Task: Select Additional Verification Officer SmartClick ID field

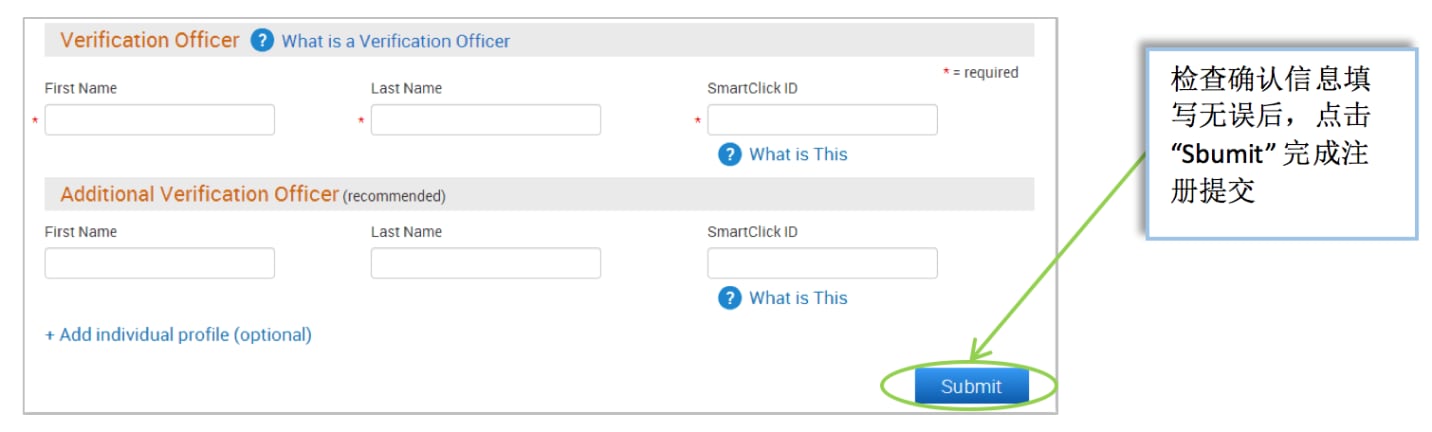Action: pyautogui.click(x=822, y=263)
